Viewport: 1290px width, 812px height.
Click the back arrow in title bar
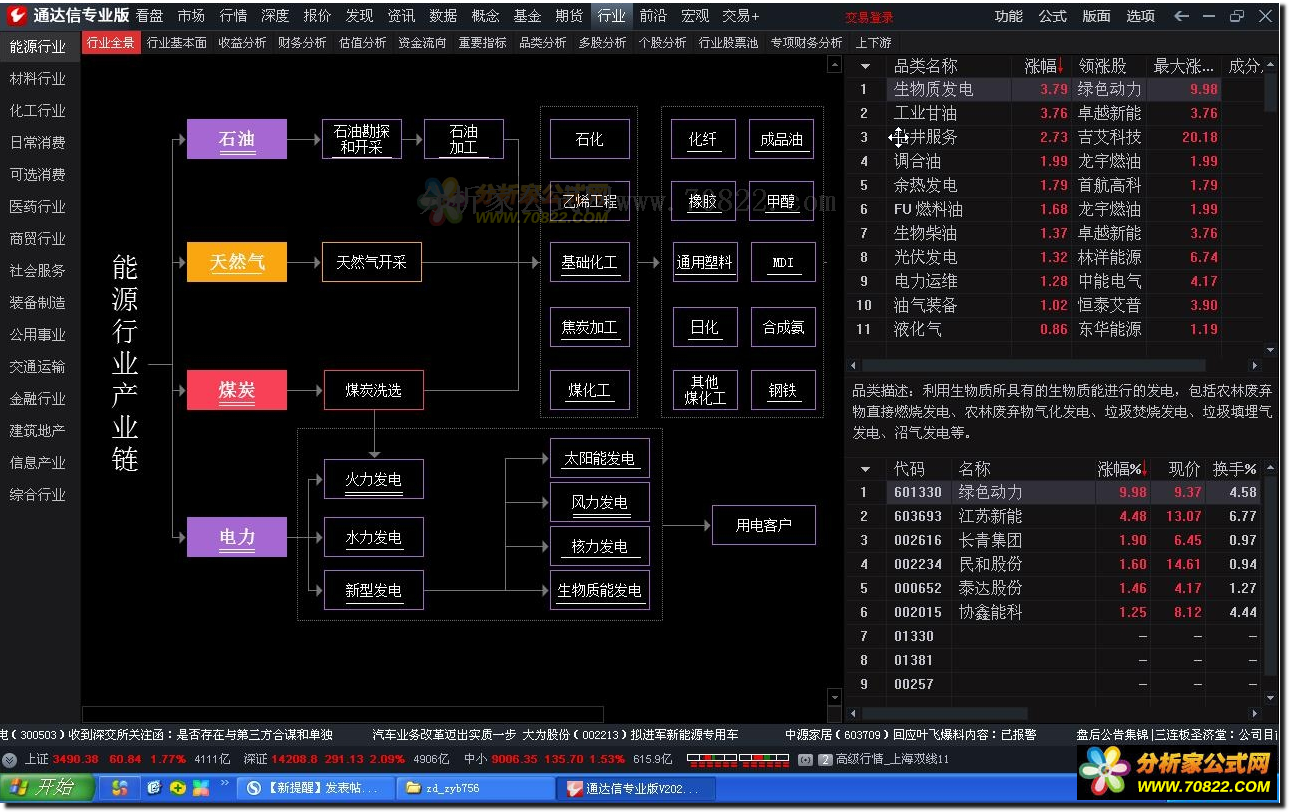(x=1182, y=16)
